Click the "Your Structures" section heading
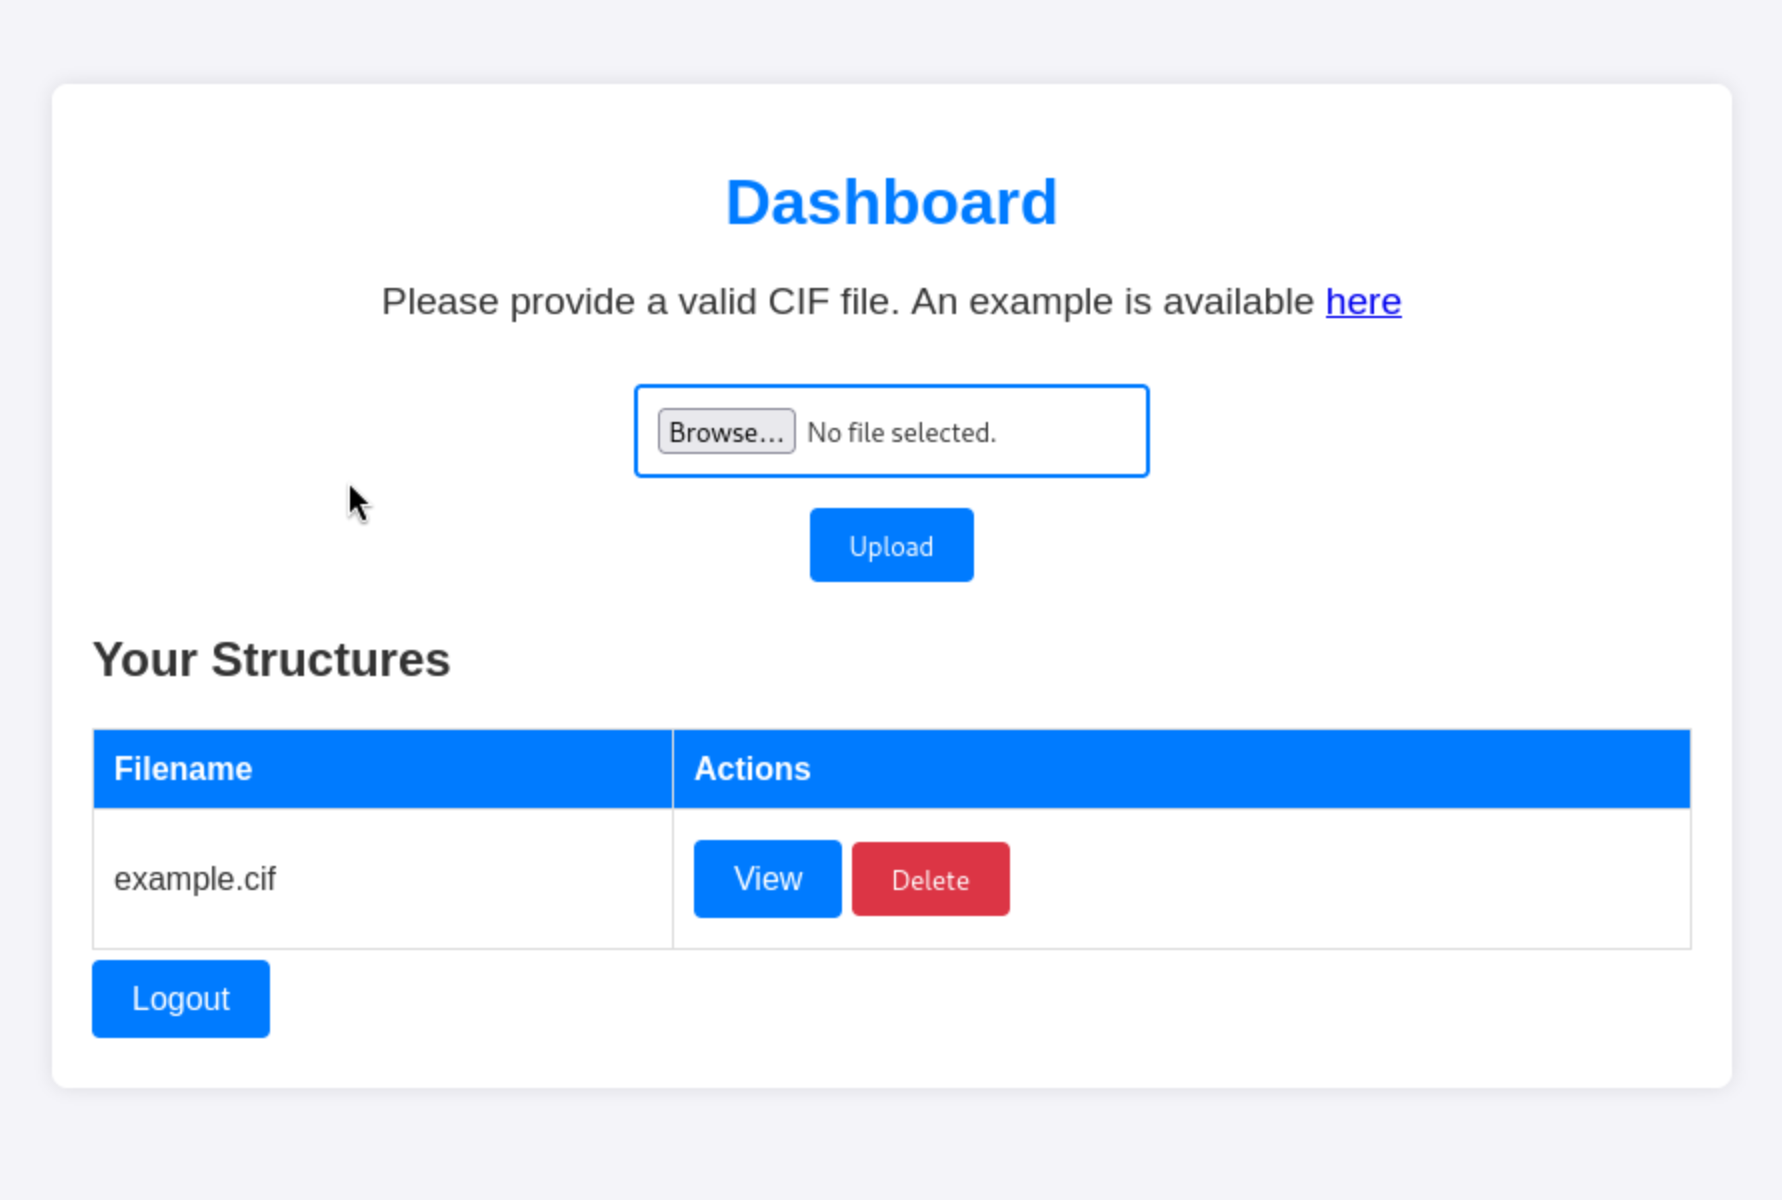The width and height of the screenshot is (1782, 1200). pyautogui.click(x=271, y=660)
